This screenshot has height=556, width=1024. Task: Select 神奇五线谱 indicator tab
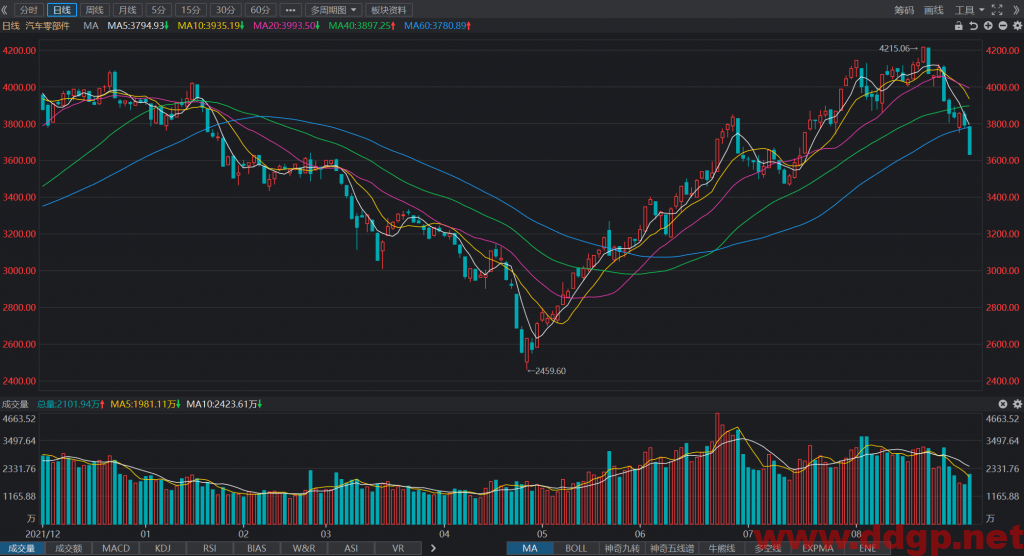pyautogui.click(x=672, y=548)
